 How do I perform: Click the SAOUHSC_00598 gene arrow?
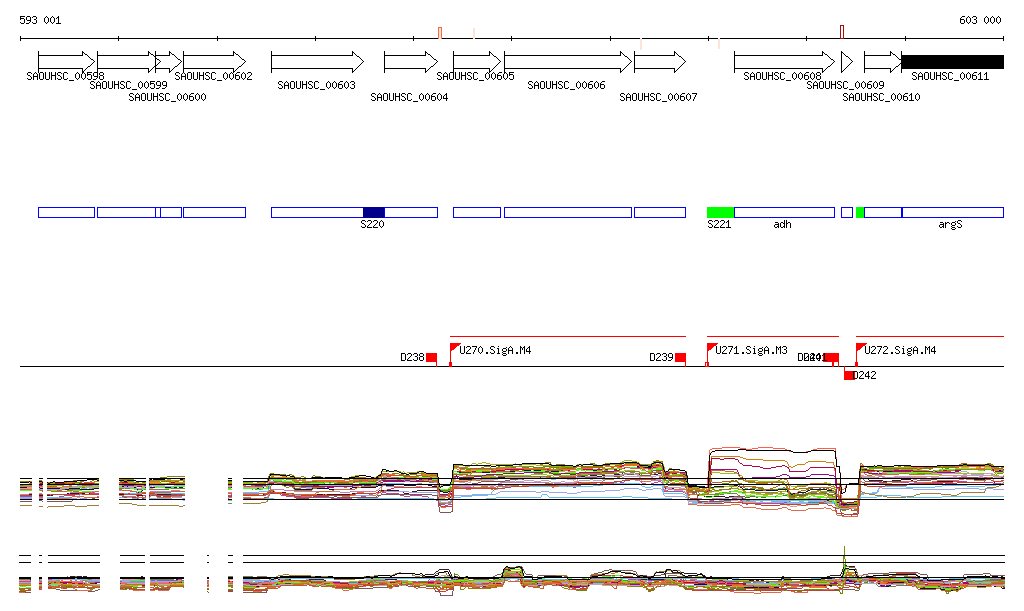(67, 62)
